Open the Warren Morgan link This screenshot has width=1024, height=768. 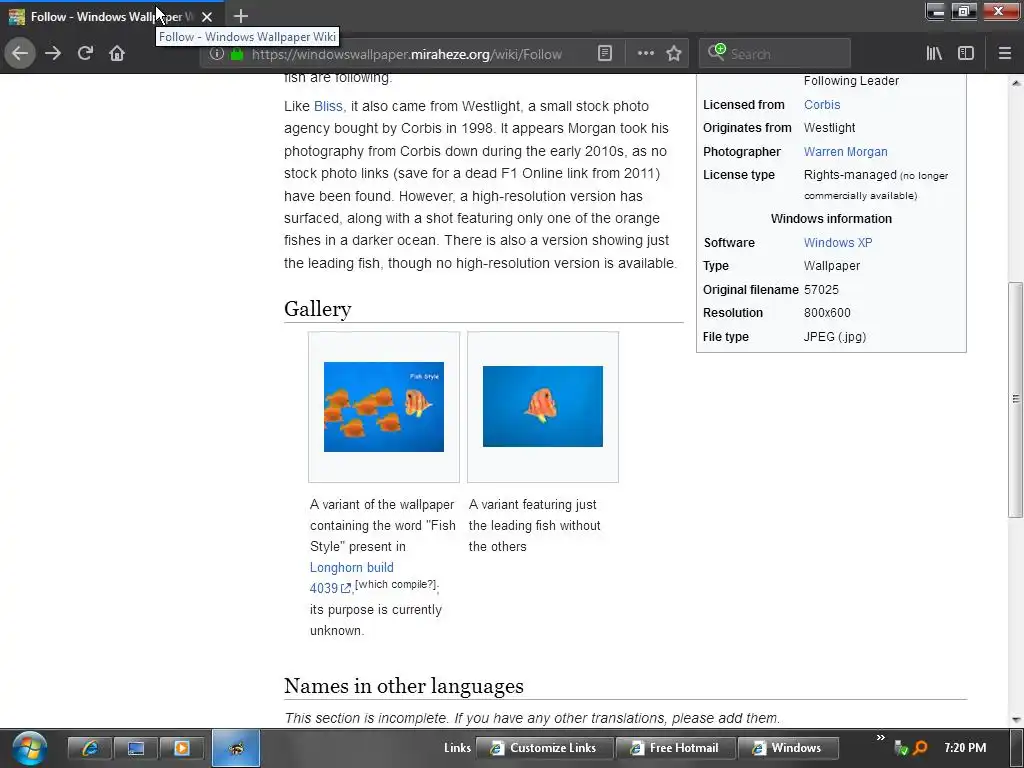click(845, 152)
